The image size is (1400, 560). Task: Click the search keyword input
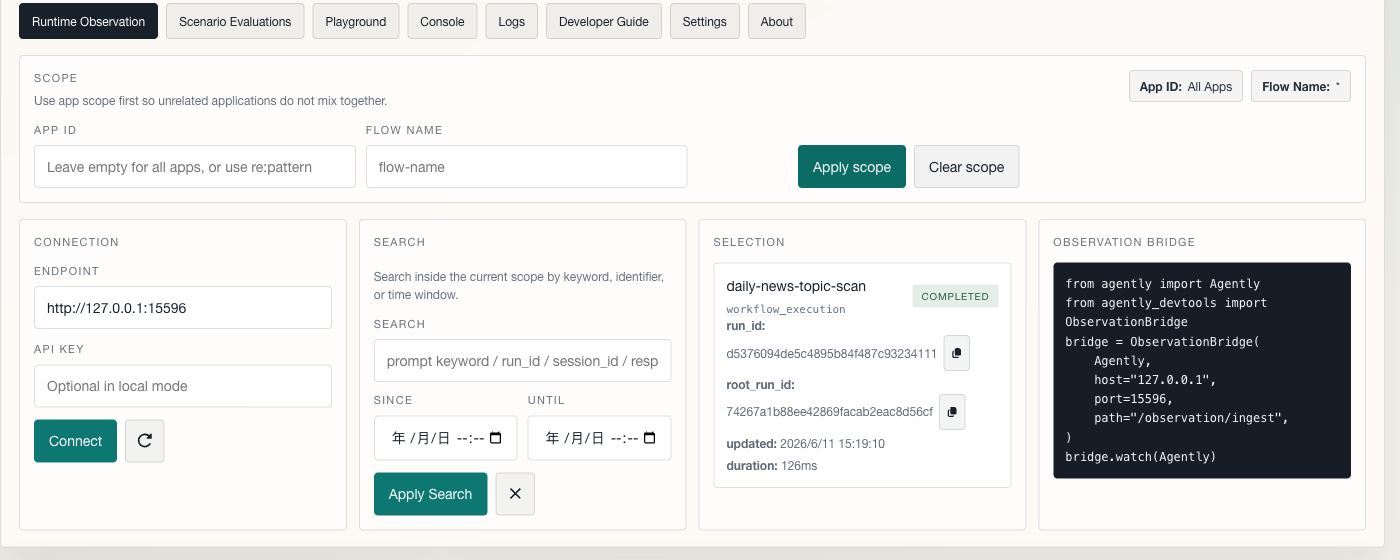pos(523,361)
